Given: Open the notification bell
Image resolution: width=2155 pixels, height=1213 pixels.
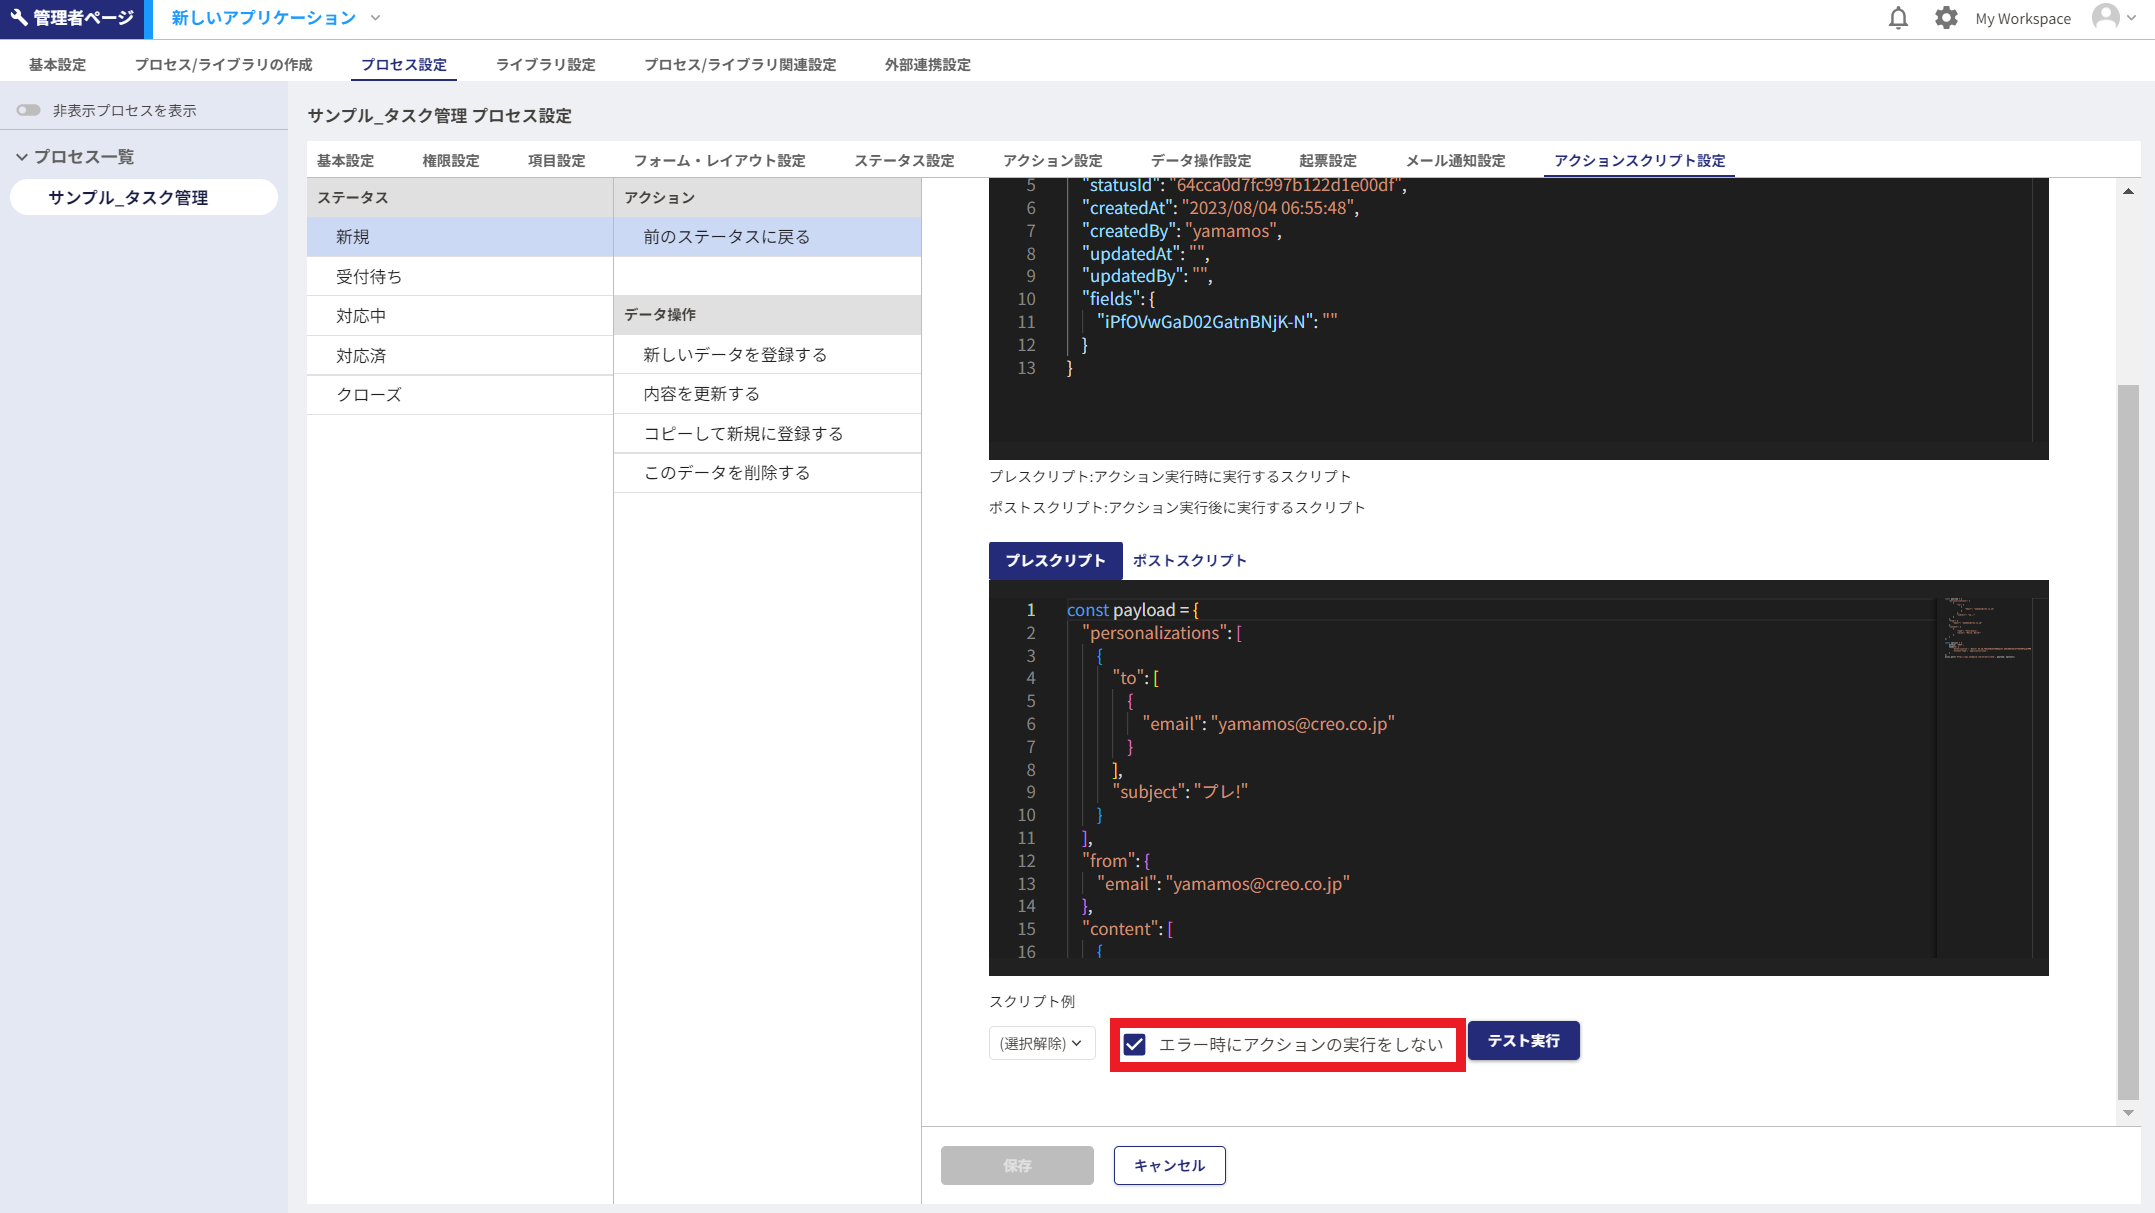Looking at the screenshot, I should pyautogui.click(x=1897, y=17).
